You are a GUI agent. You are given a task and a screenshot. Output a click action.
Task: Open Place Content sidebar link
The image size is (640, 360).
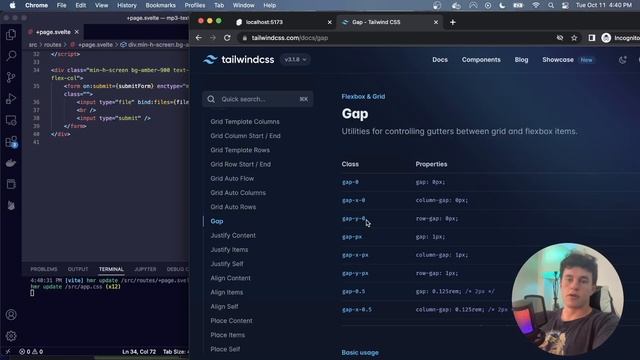pos(231,321)
